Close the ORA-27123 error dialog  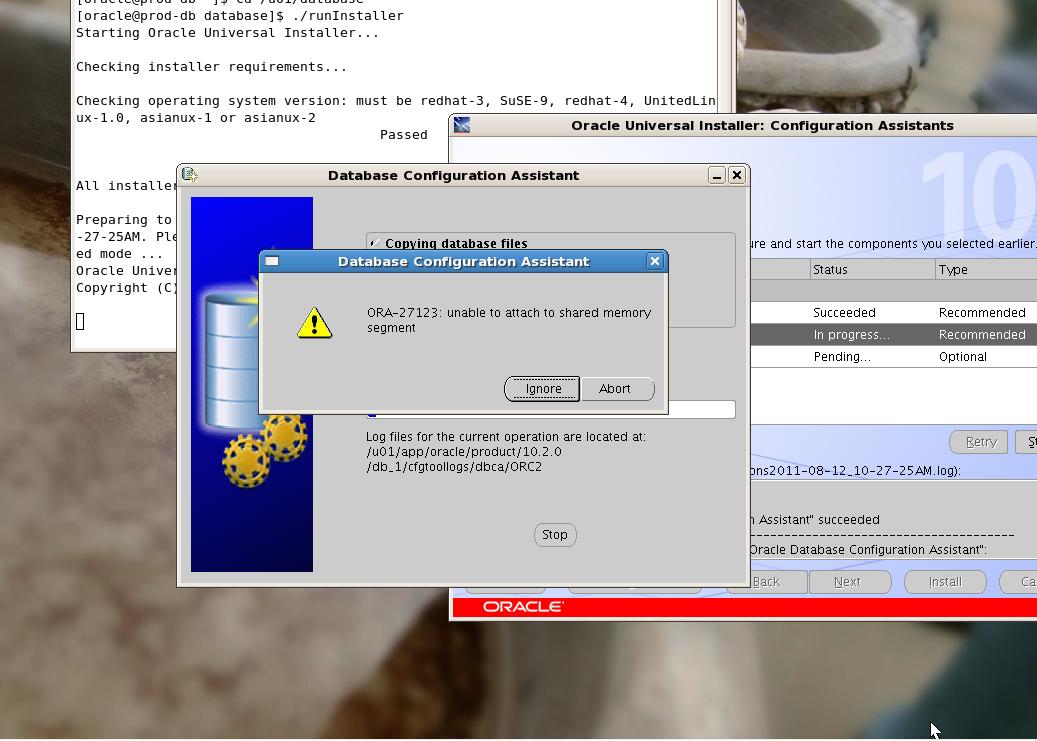[655, 261]
